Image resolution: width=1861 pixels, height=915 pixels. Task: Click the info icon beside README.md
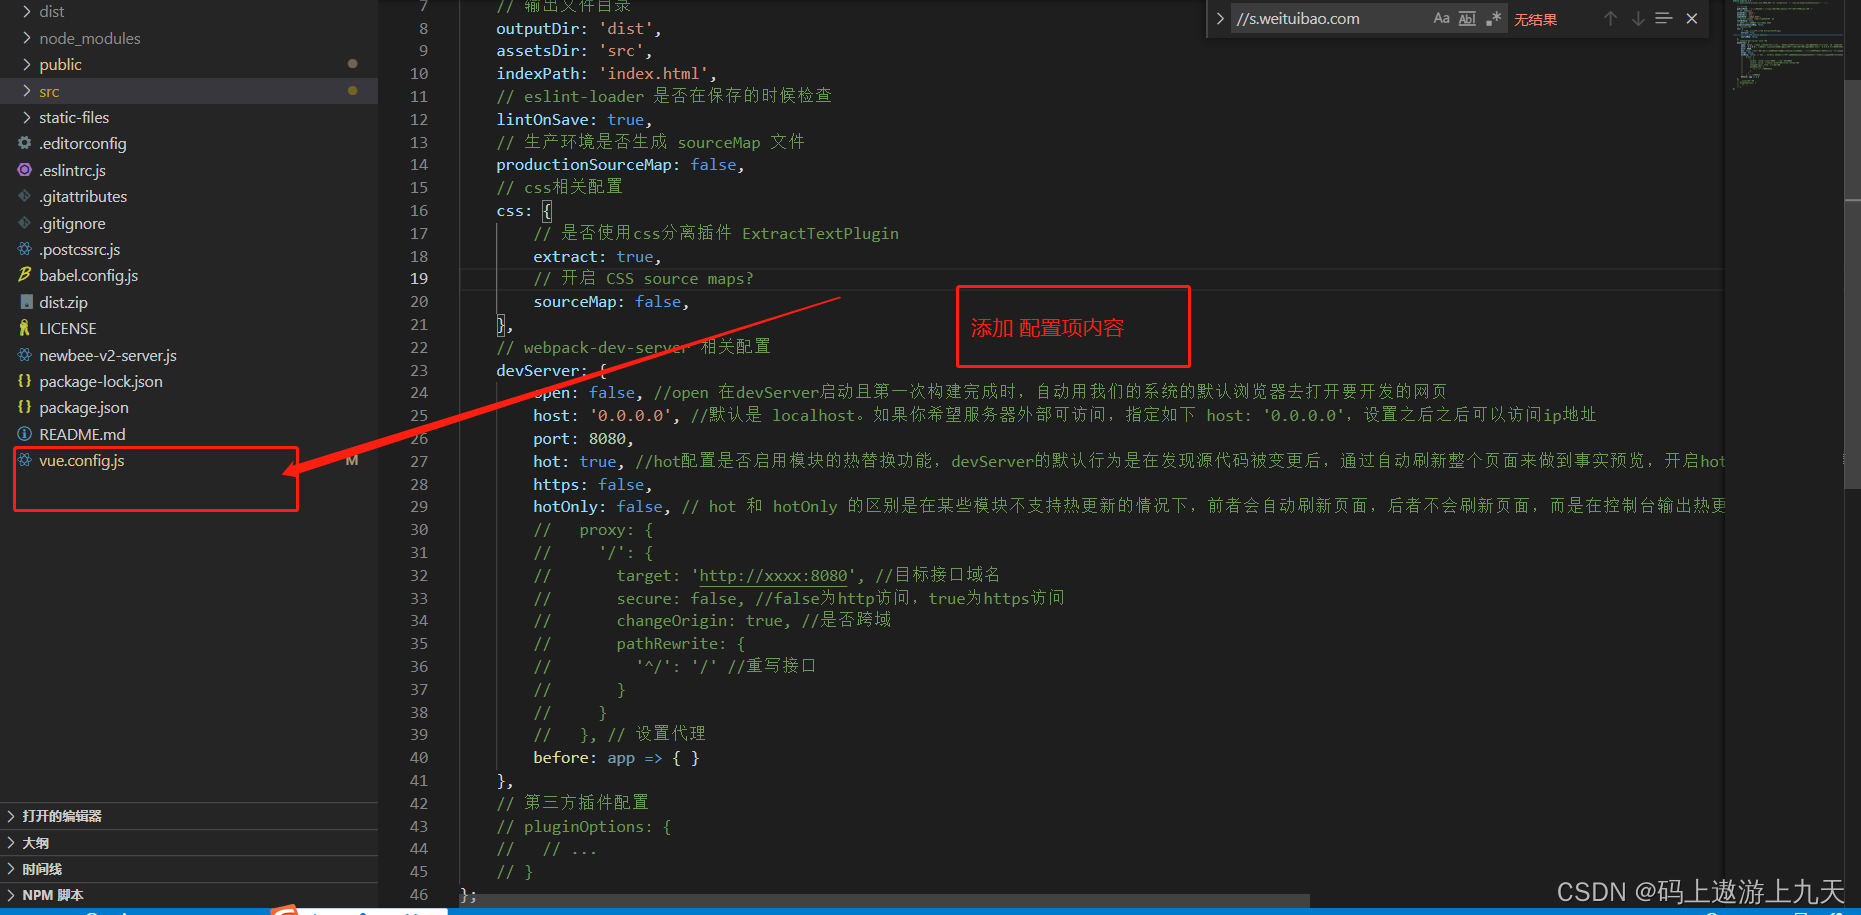[25, 434]
